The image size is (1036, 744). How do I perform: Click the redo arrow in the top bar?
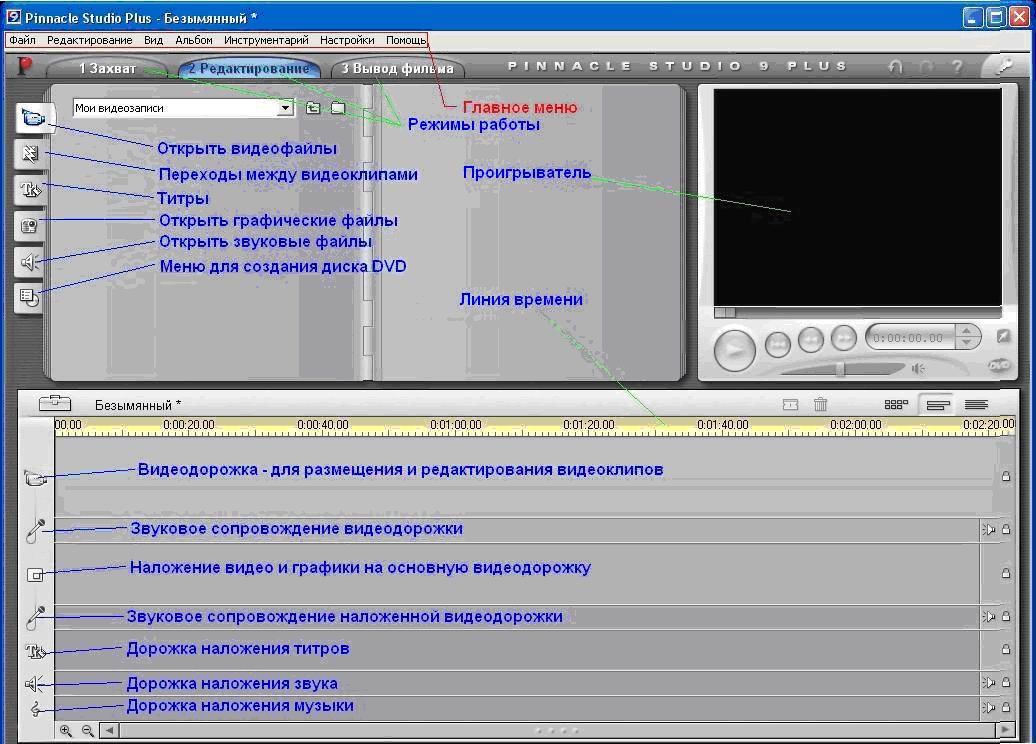pos(926,67)
